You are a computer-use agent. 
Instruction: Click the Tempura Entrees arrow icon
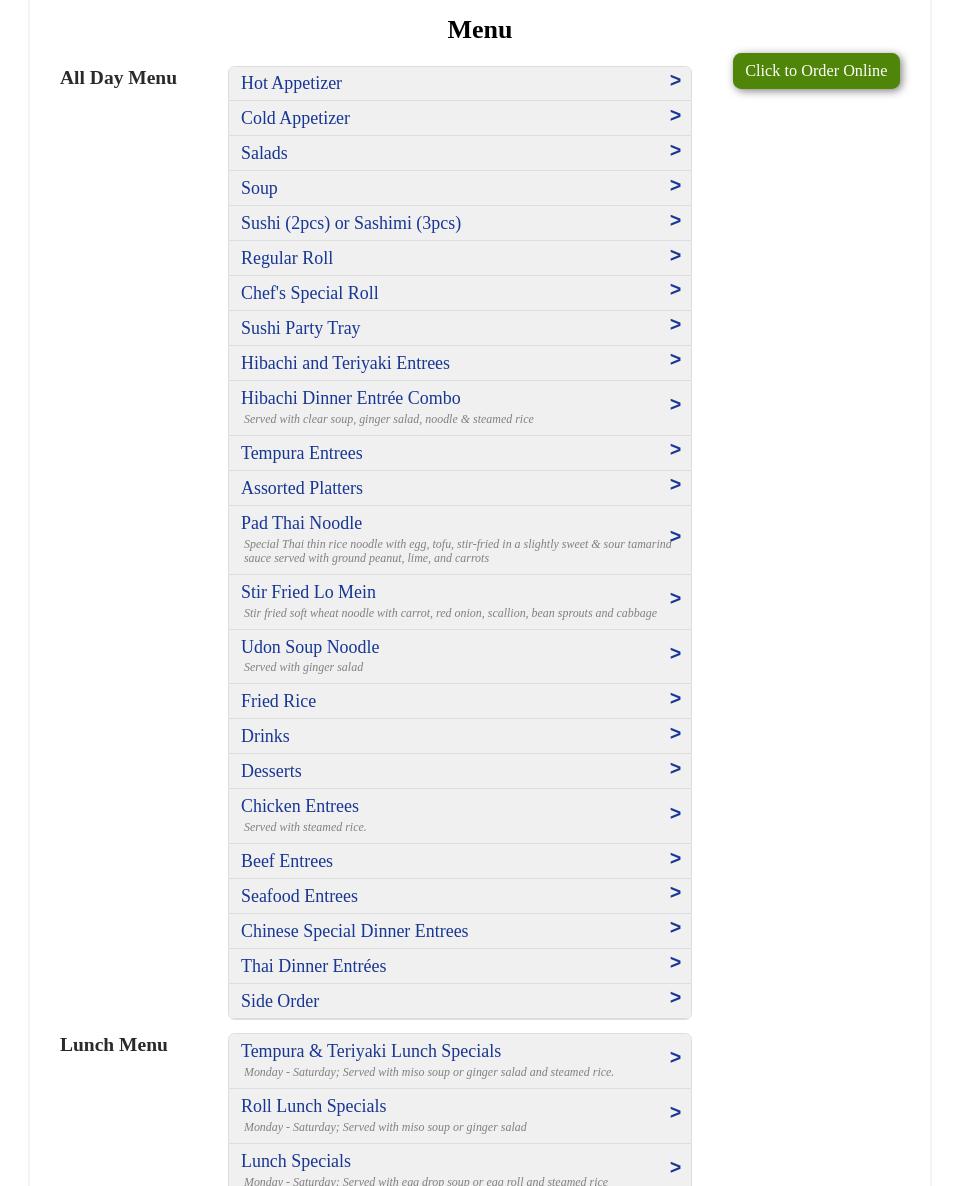click(675, 450)
